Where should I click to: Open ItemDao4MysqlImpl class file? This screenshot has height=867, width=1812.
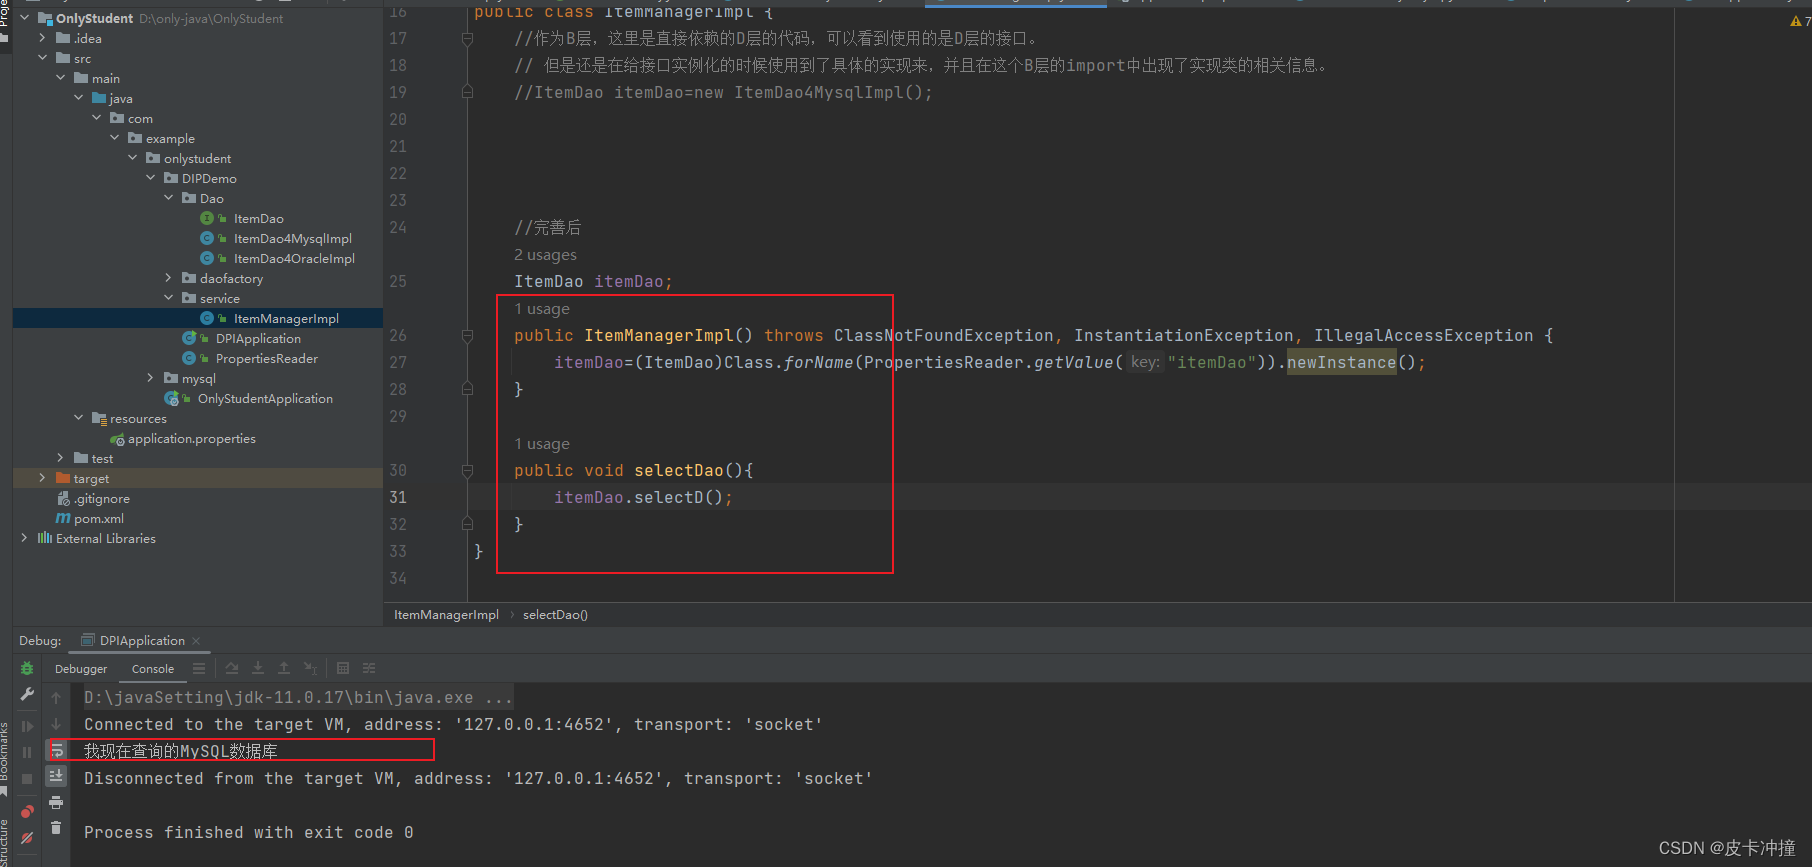pyautogui.click(x=292, y=238)
